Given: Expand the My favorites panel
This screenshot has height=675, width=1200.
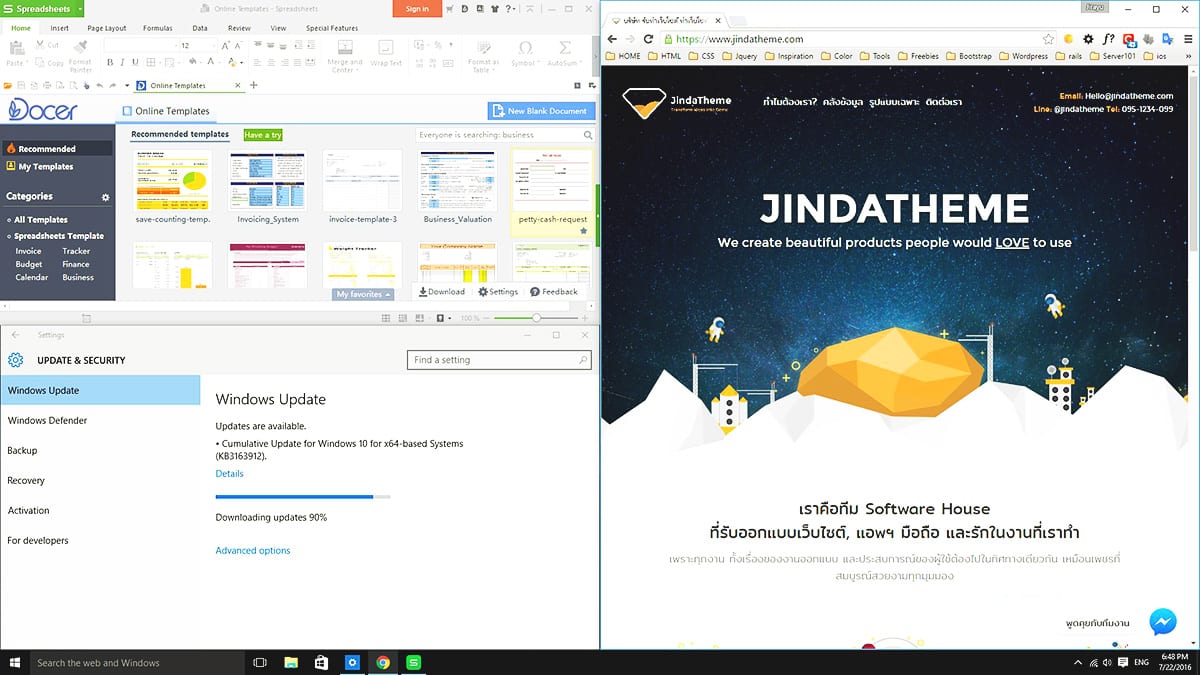Looking at the screenshot, I should click(x=363, y=294).
